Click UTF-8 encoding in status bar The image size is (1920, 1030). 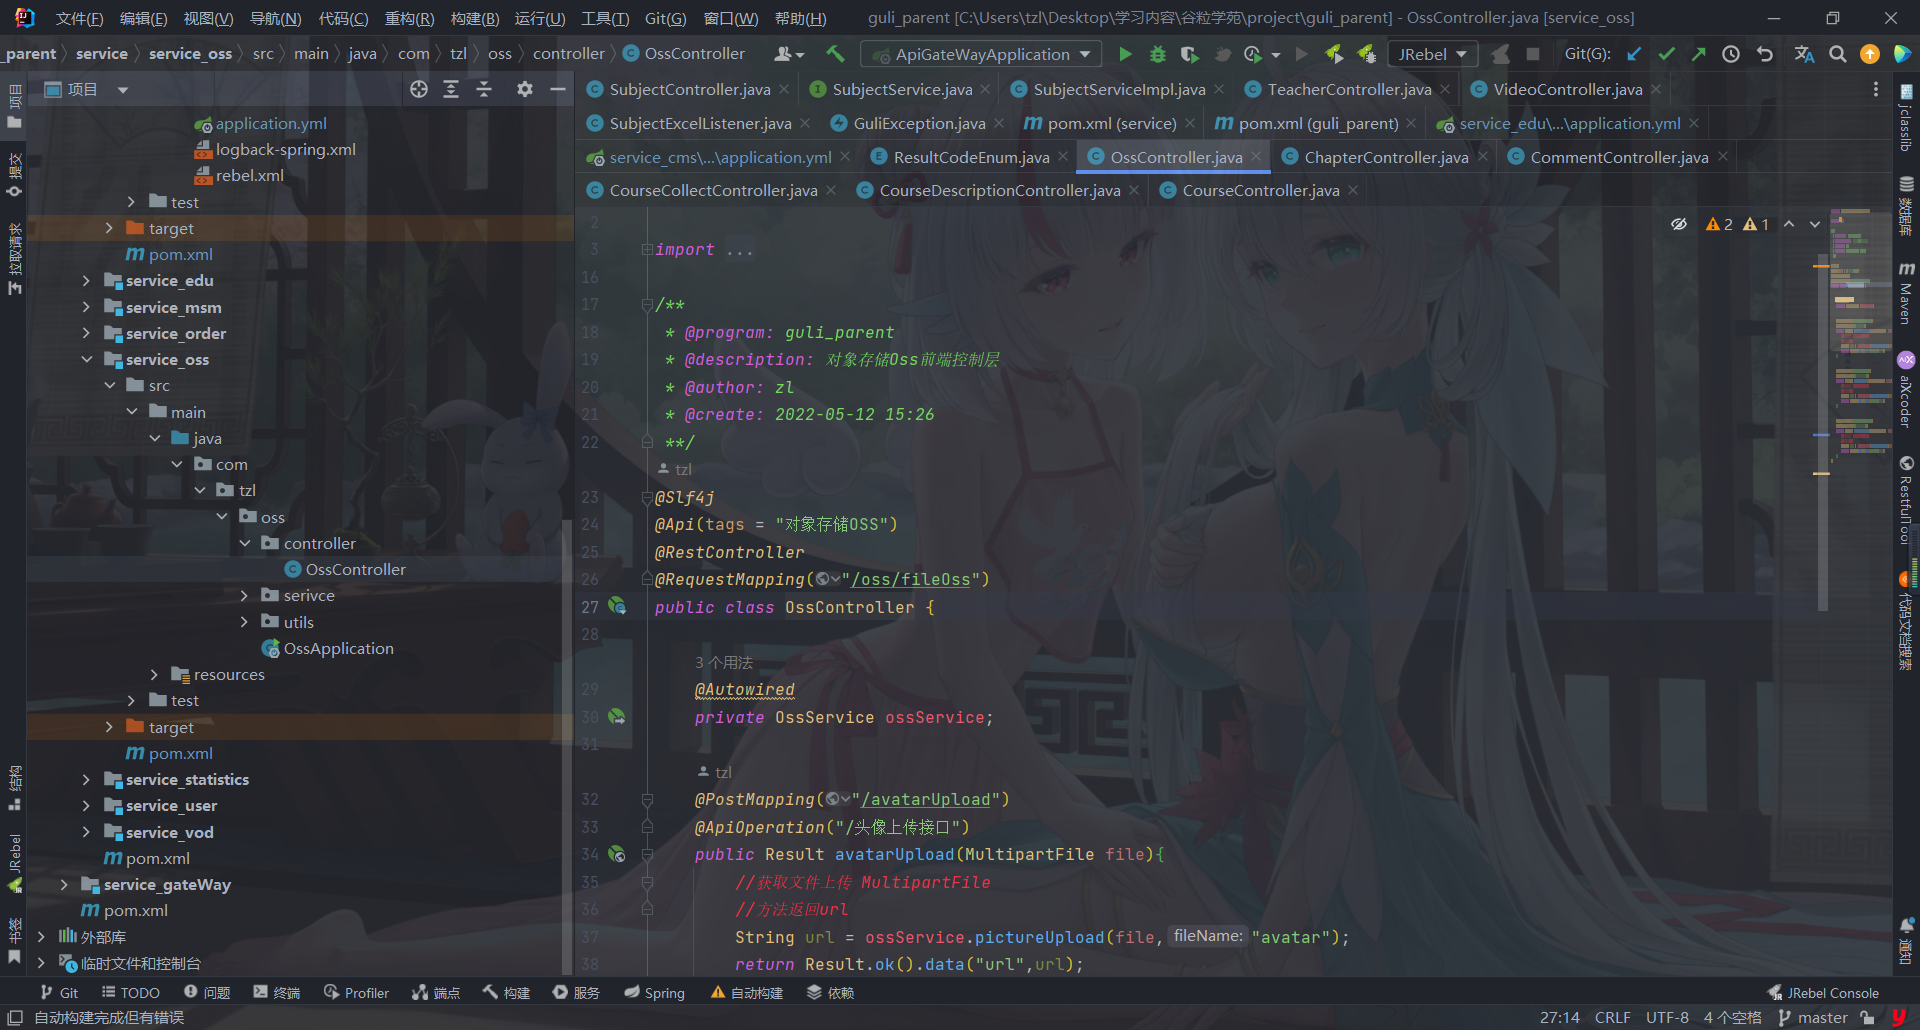1667,1017
